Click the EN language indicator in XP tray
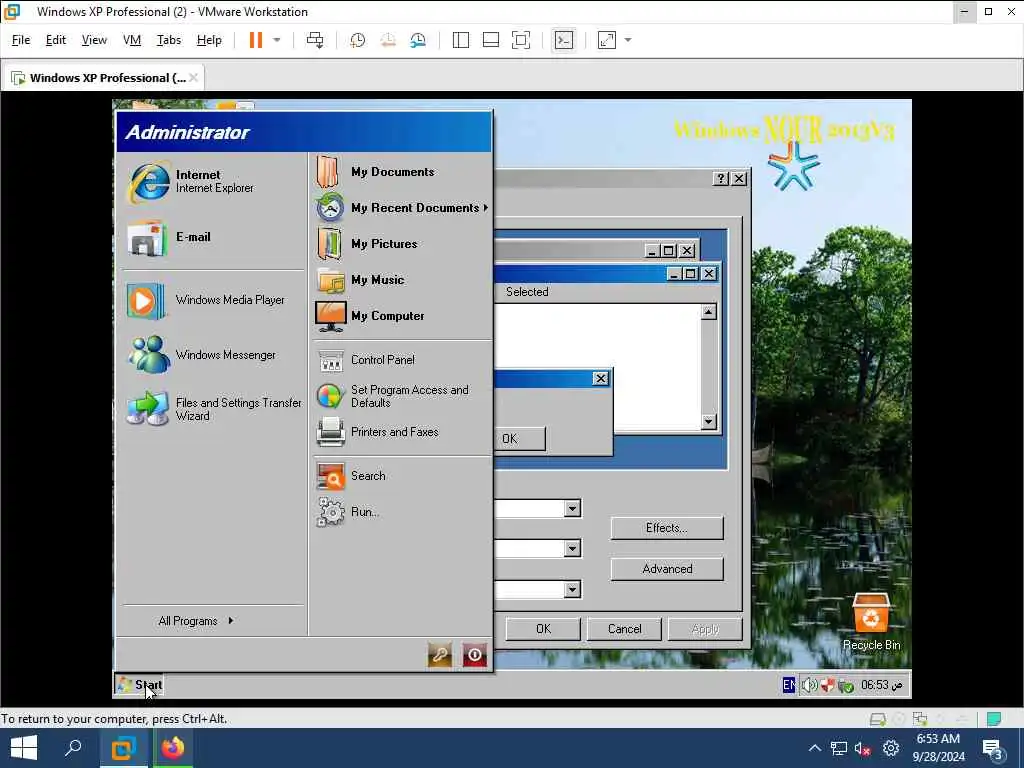Viewport: 1024px width, 768px height. 789,685
